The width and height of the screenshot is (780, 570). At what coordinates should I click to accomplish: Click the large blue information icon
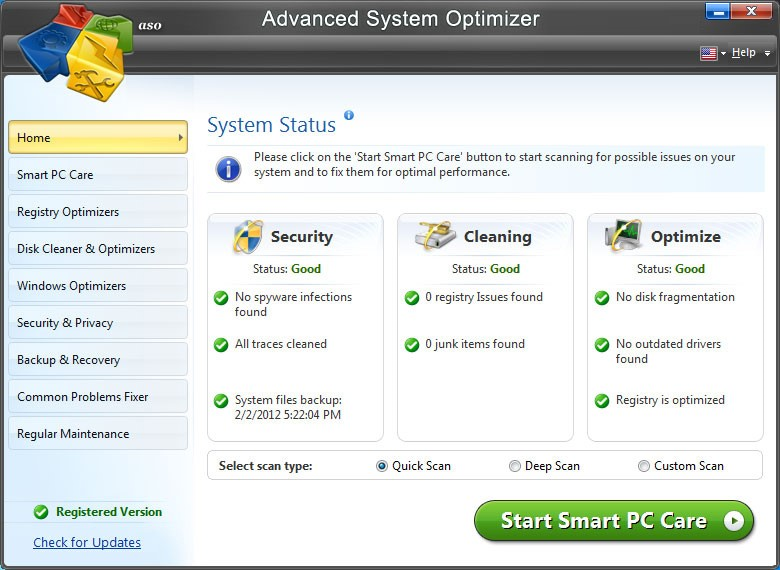click(x=228, y=169)
